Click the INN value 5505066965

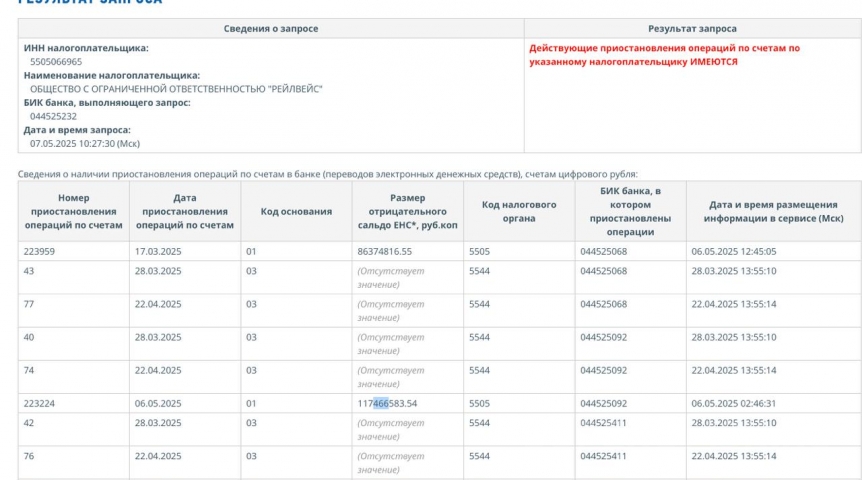point(56,61)
